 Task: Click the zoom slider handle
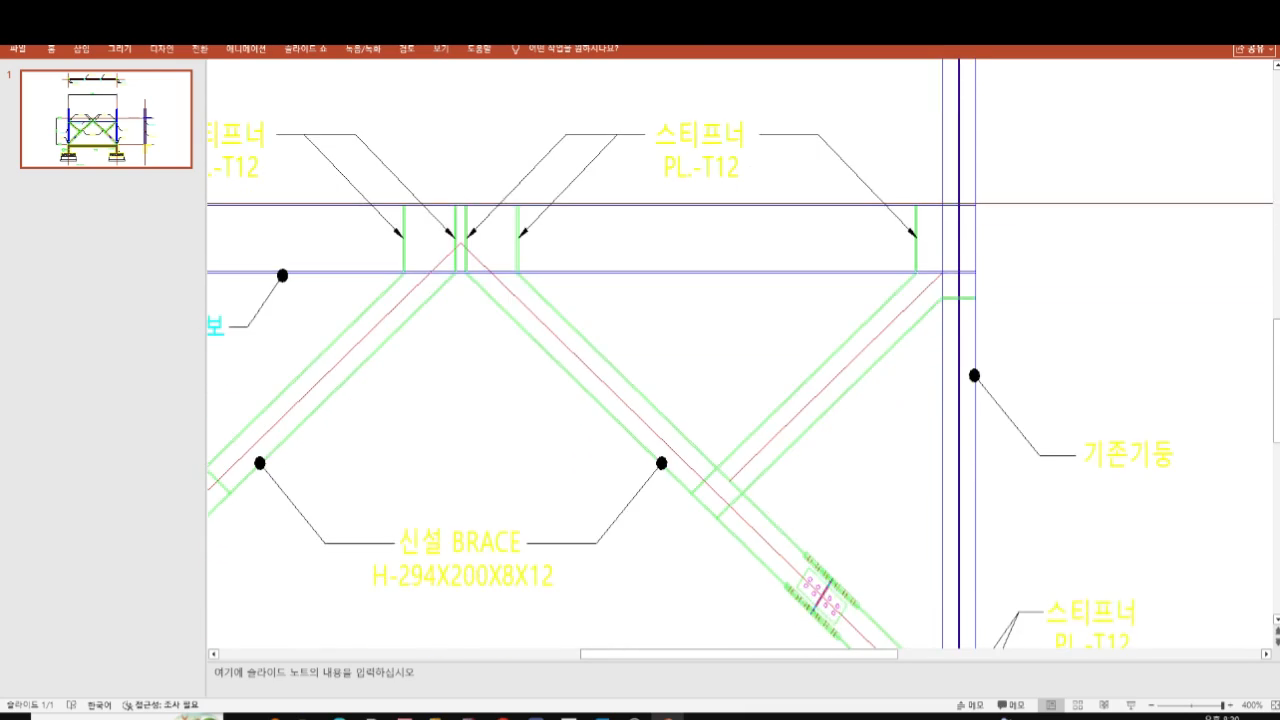pos(1222,706)
